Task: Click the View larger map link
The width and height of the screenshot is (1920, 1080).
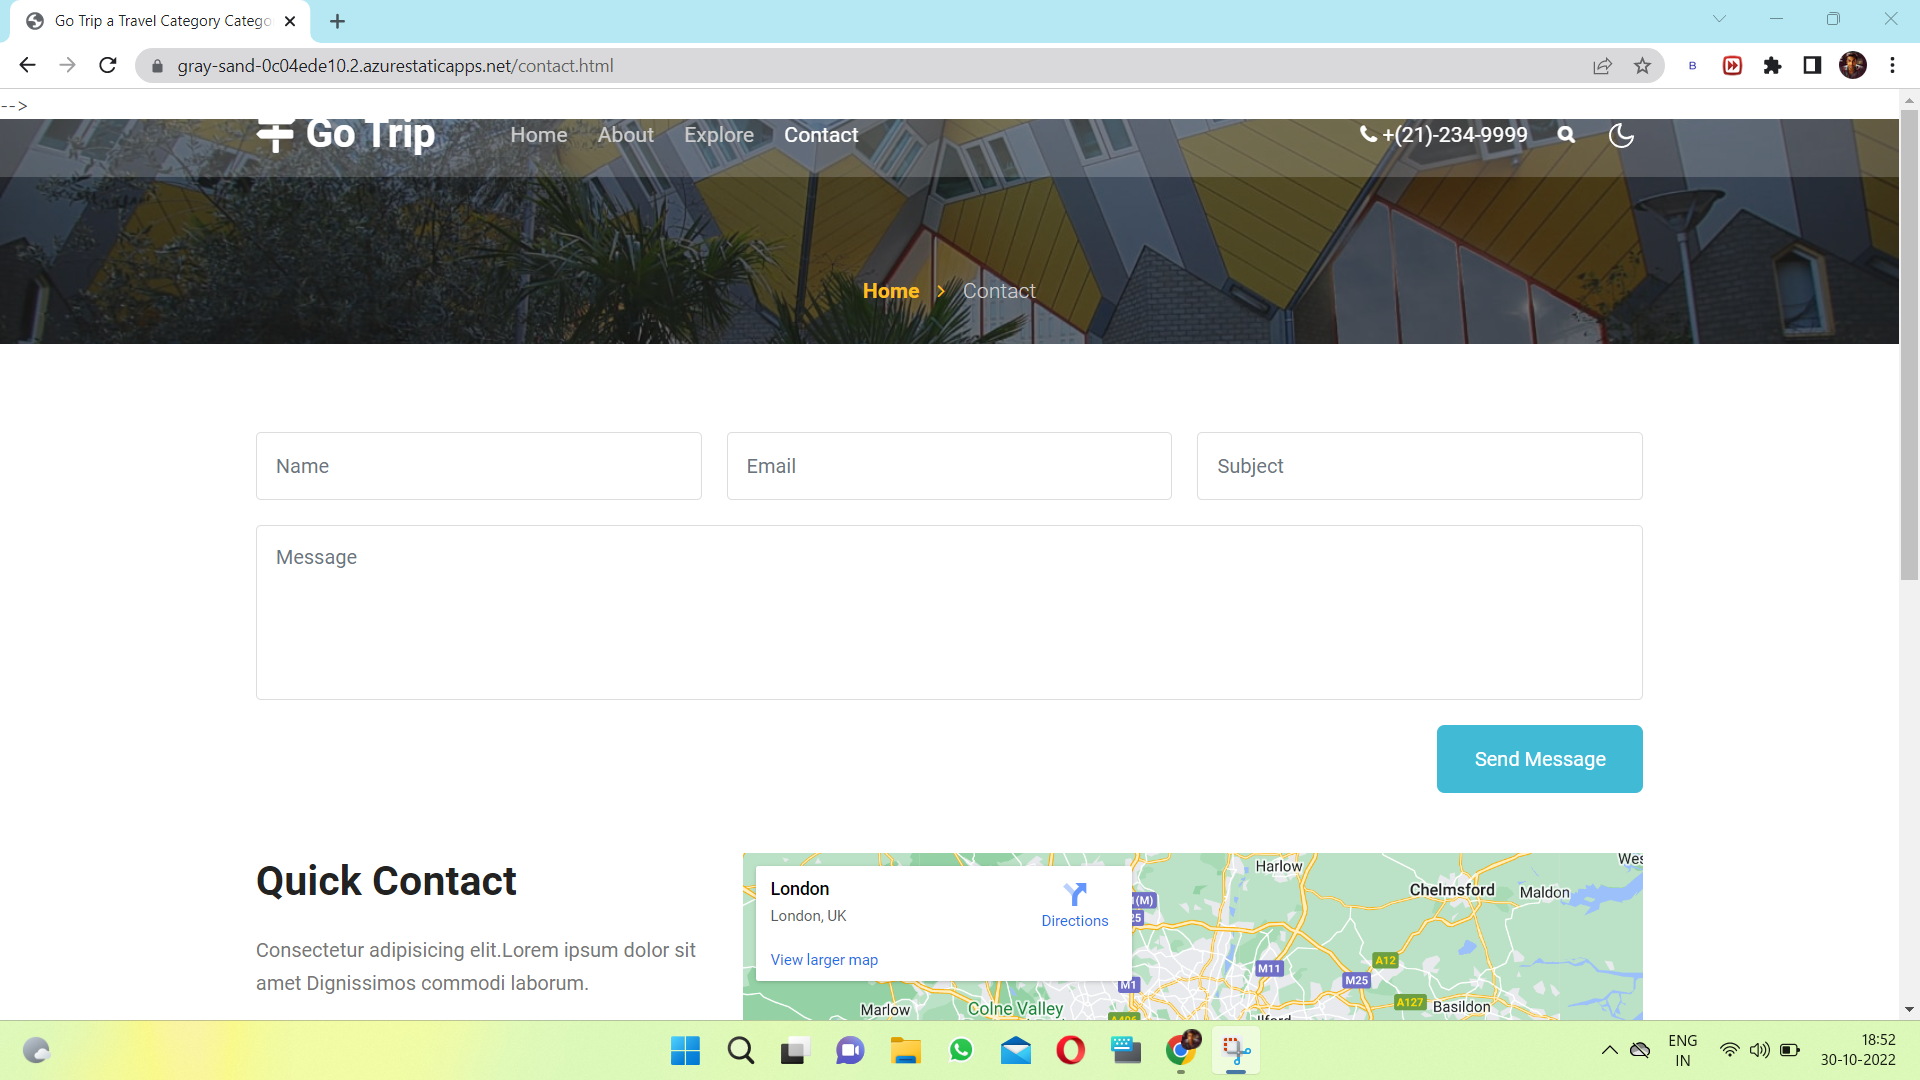Action: [824, 960]
